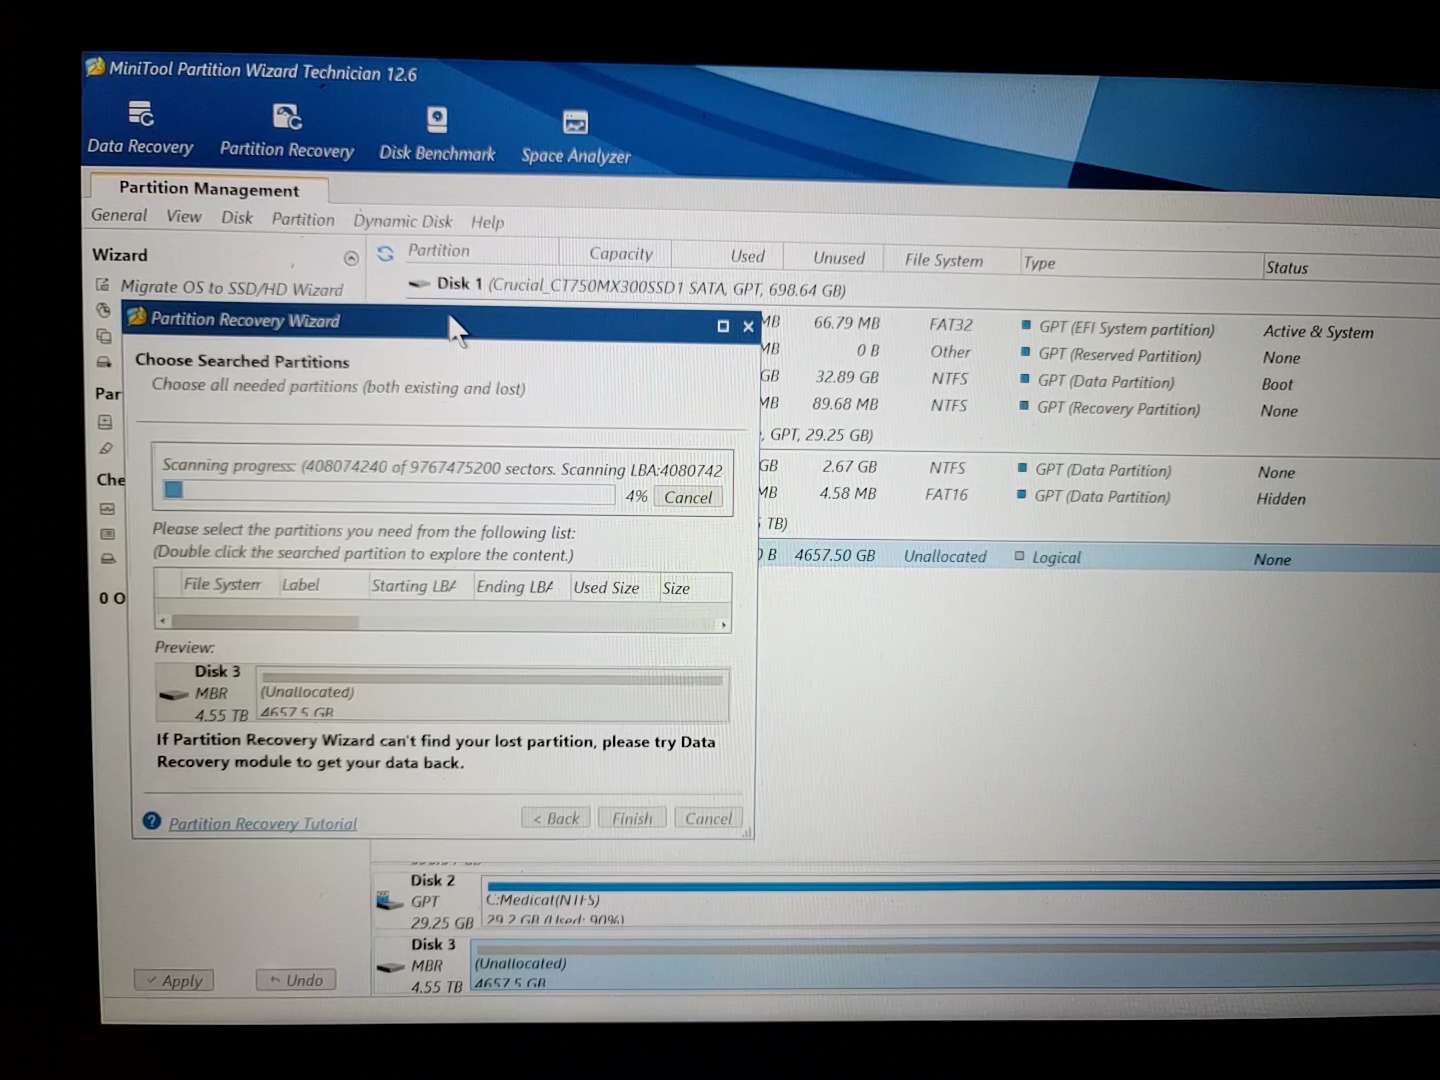
Task: Open the Partition Recovery Tutorial link
Action: click(x=263, y=824)
